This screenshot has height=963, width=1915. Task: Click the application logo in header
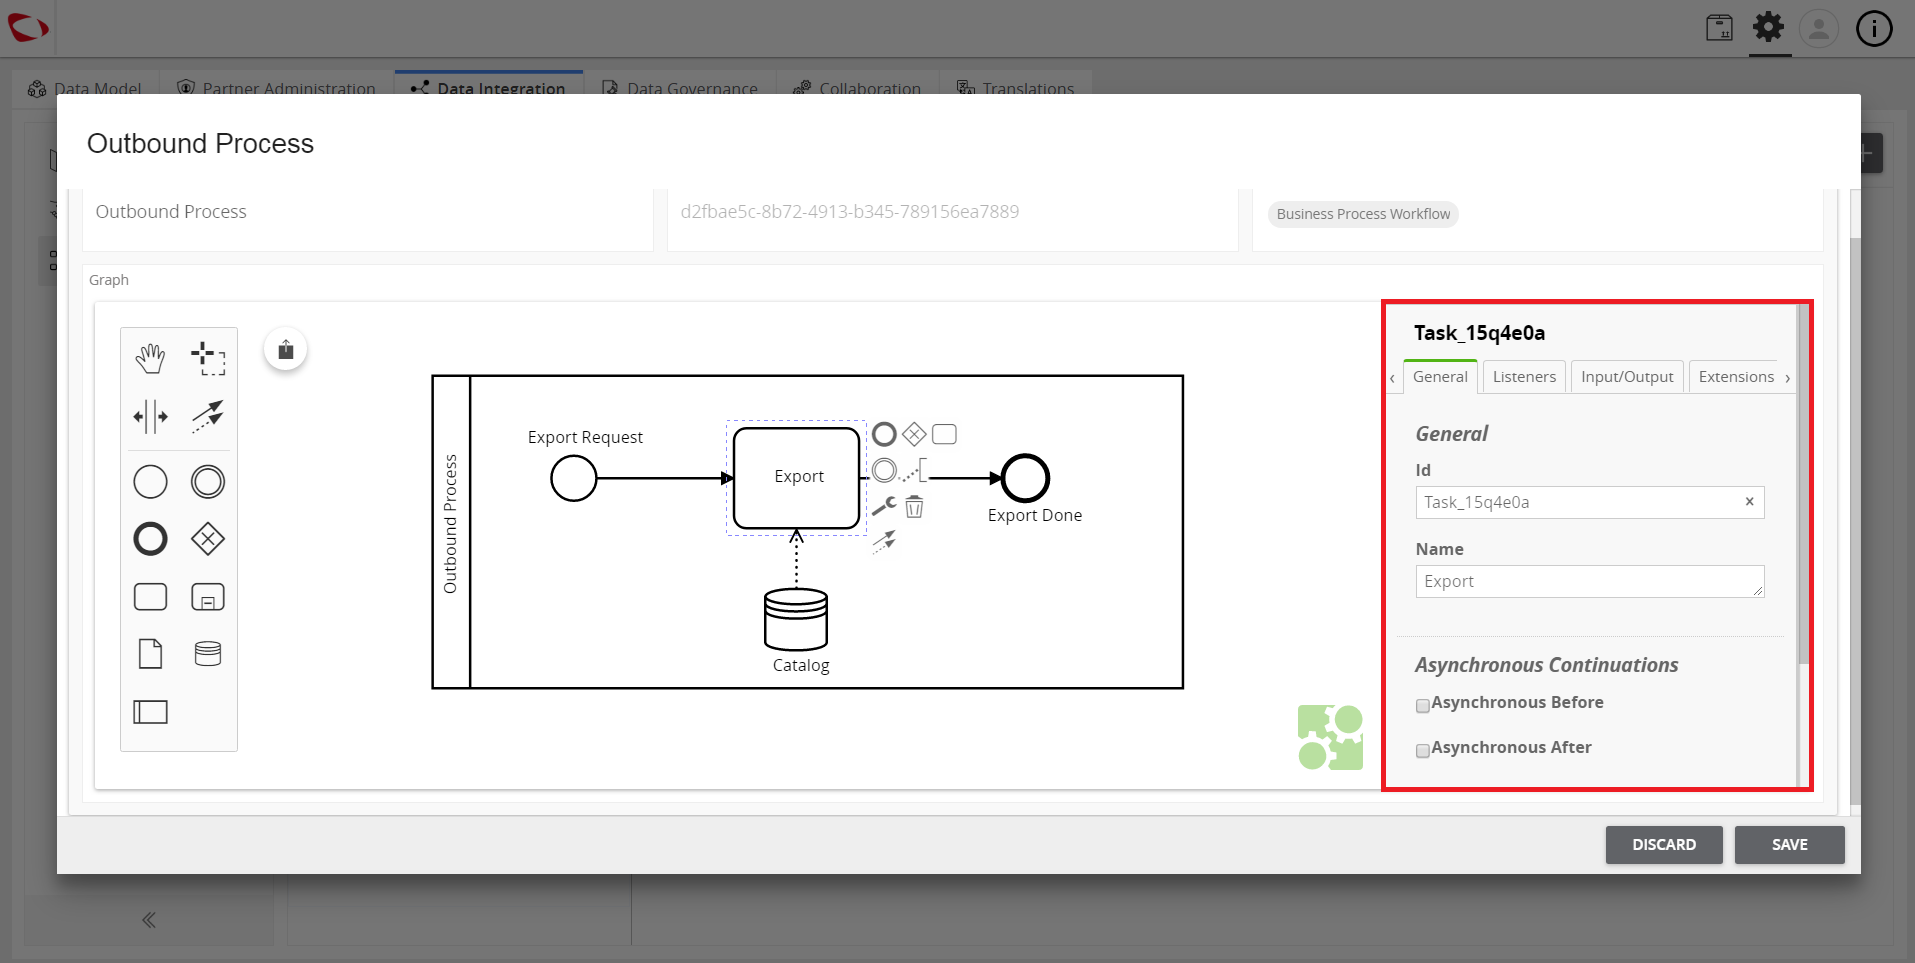click(x=28, y=27)
